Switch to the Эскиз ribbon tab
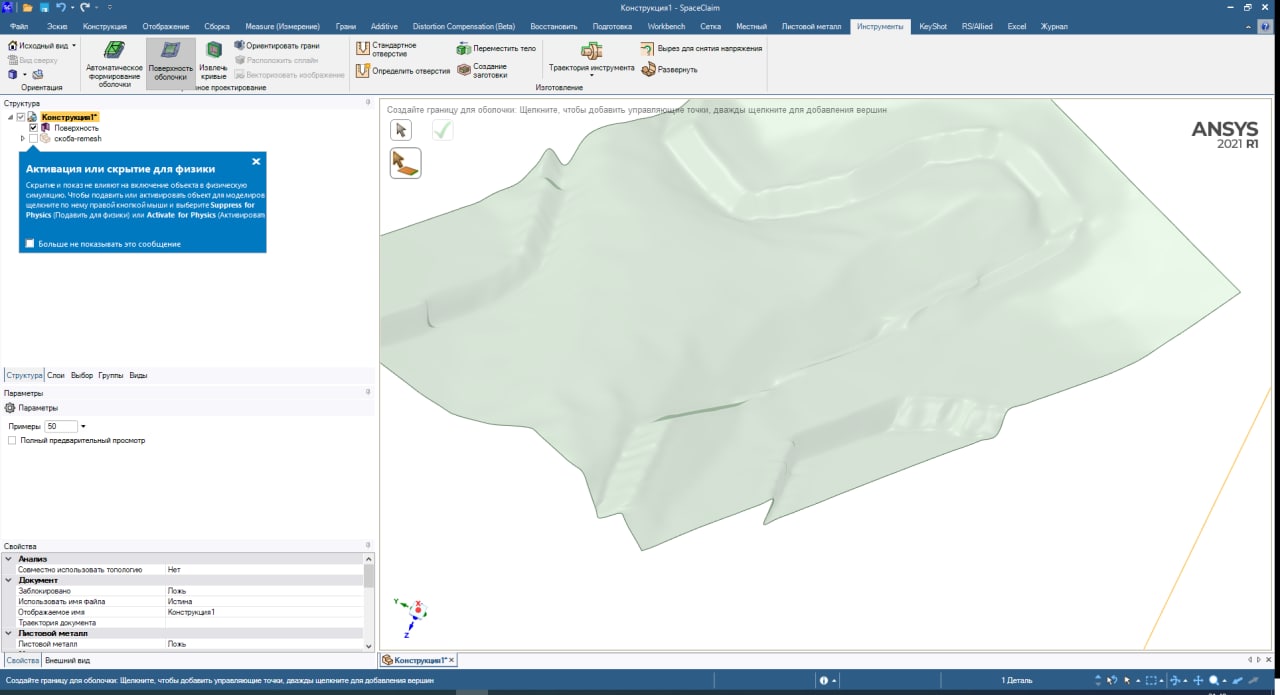Viewport: 1280px width, 695px height. coord(57,26)
